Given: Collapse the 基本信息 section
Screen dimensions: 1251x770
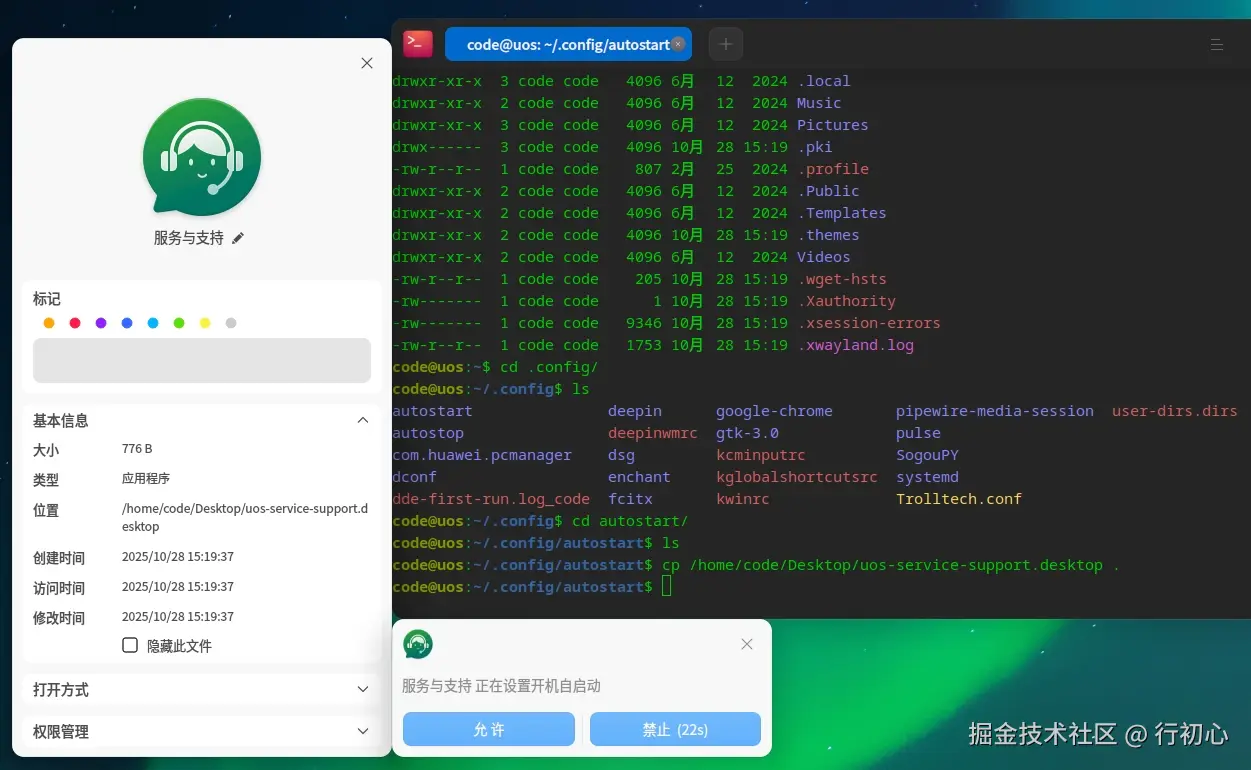Looking at the screenshot, I should pyautogui.click(x=363, y=420).
